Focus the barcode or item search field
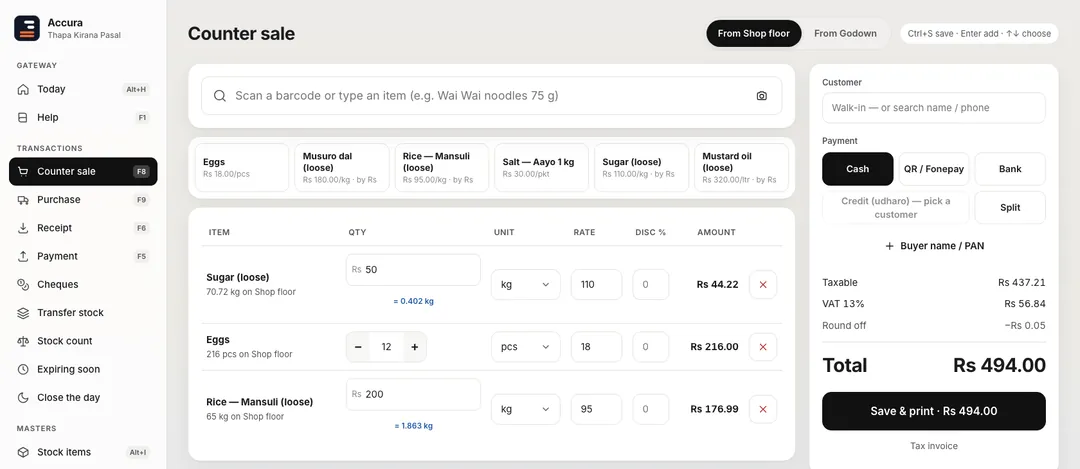1080x469 pixels. pos(492,96)
